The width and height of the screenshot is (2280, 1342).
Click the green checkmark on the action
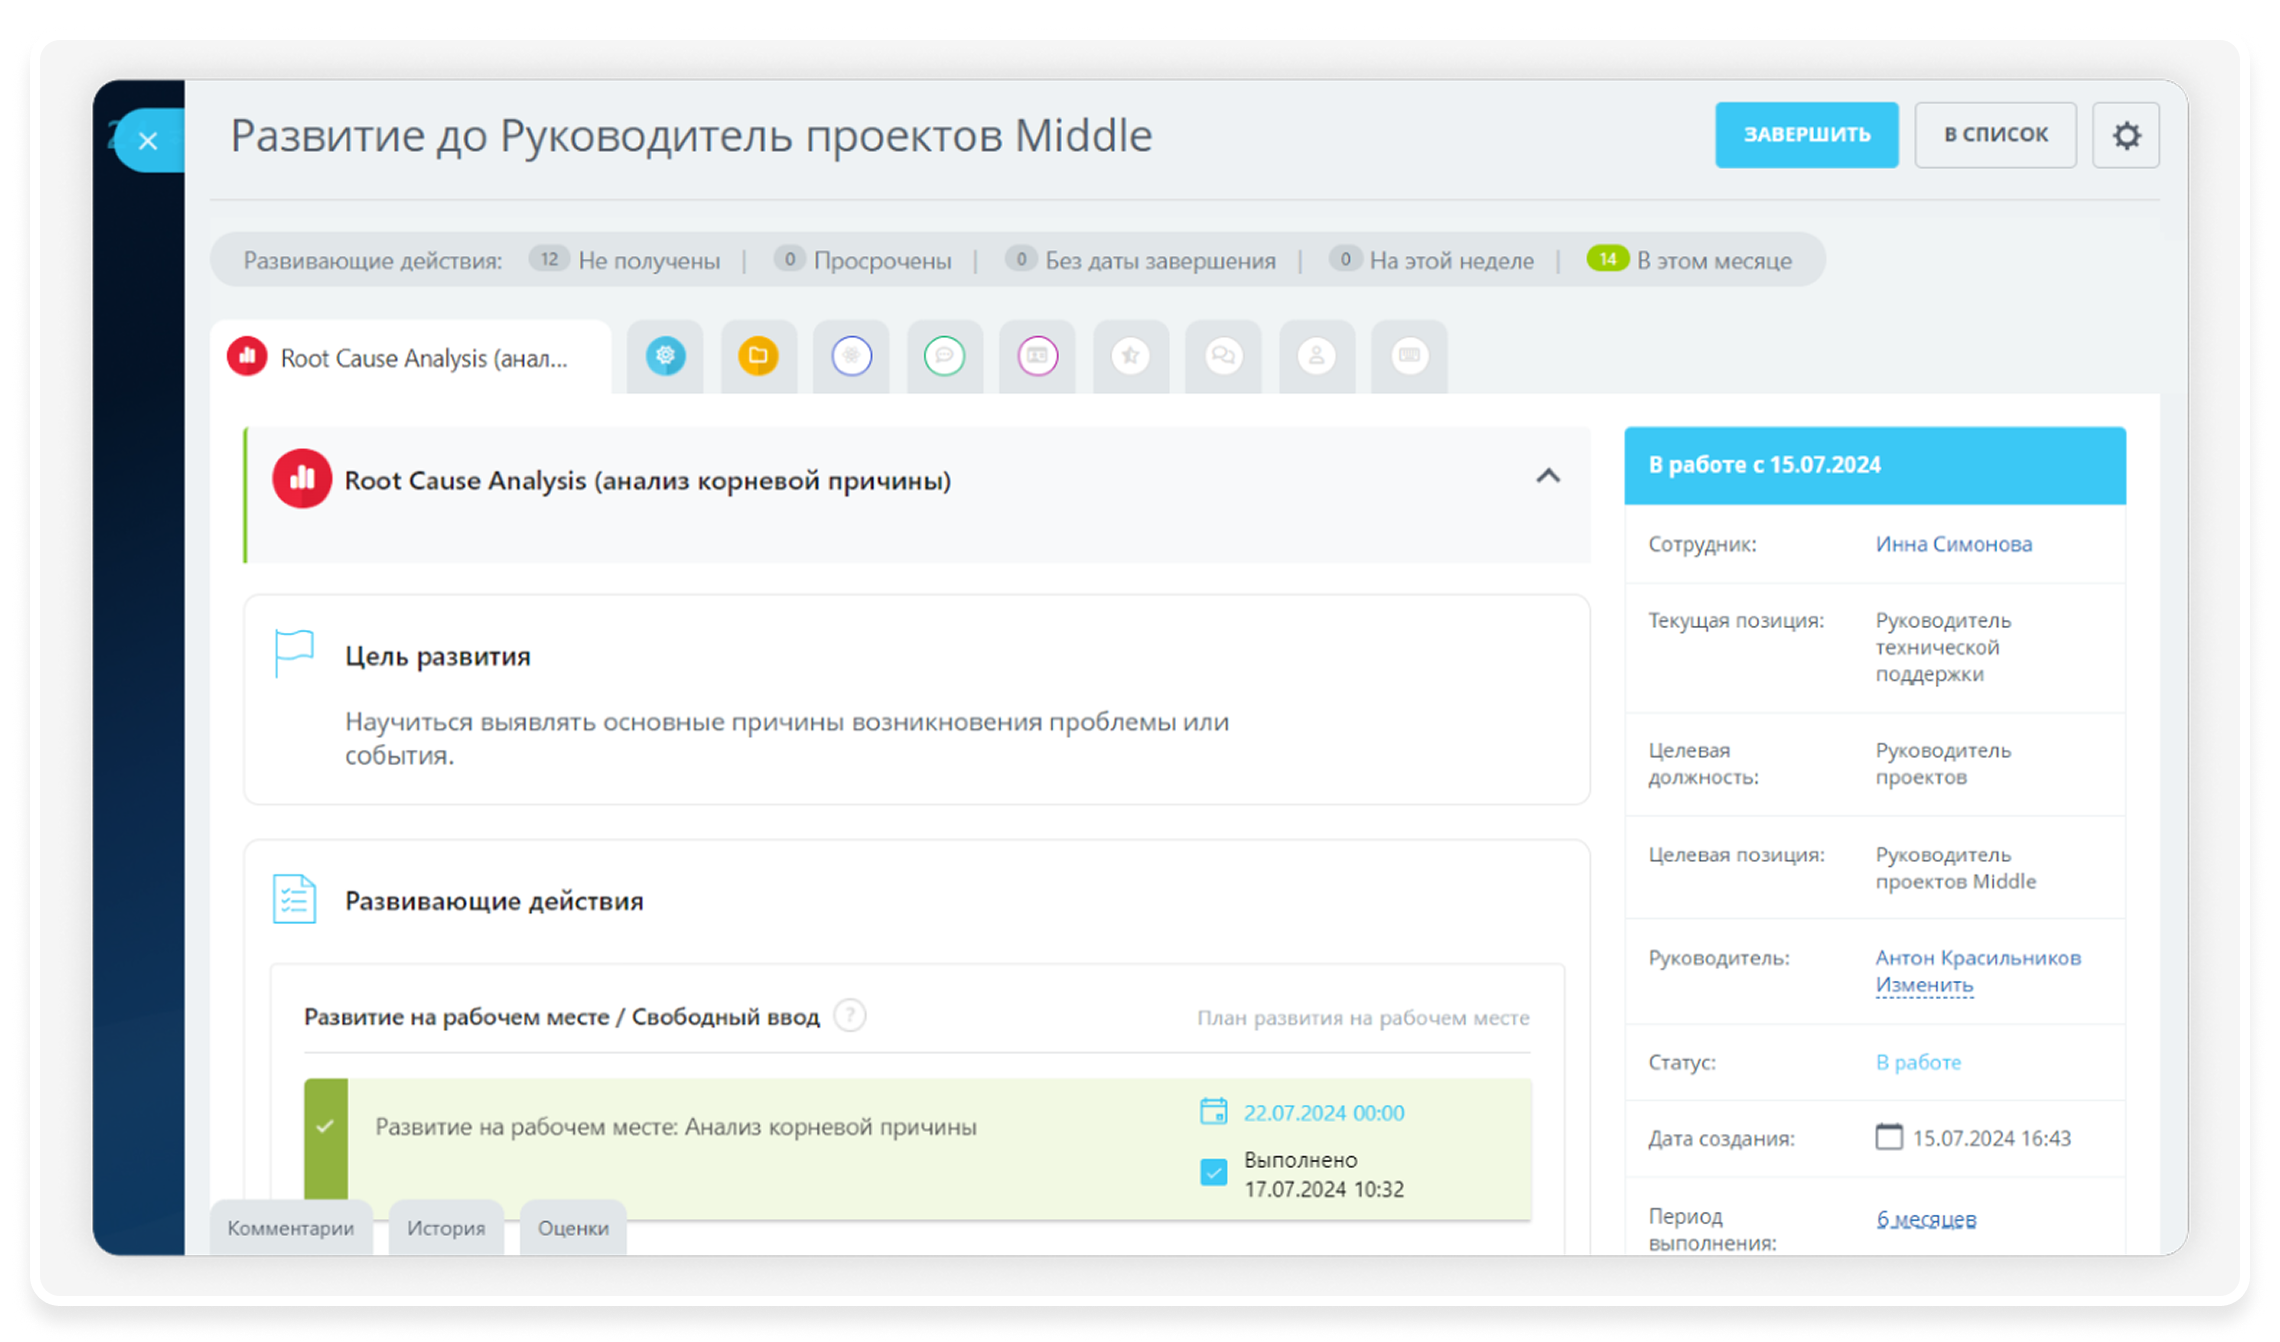(x=325, y=1127)
